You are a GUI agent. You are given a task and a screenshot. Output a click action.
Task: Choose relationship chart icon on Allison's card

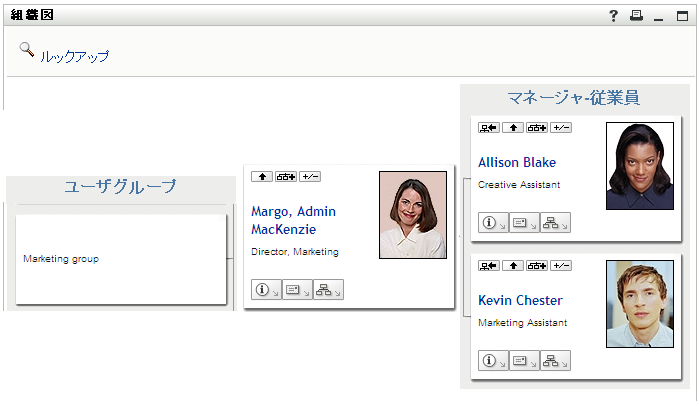(537, 128)
